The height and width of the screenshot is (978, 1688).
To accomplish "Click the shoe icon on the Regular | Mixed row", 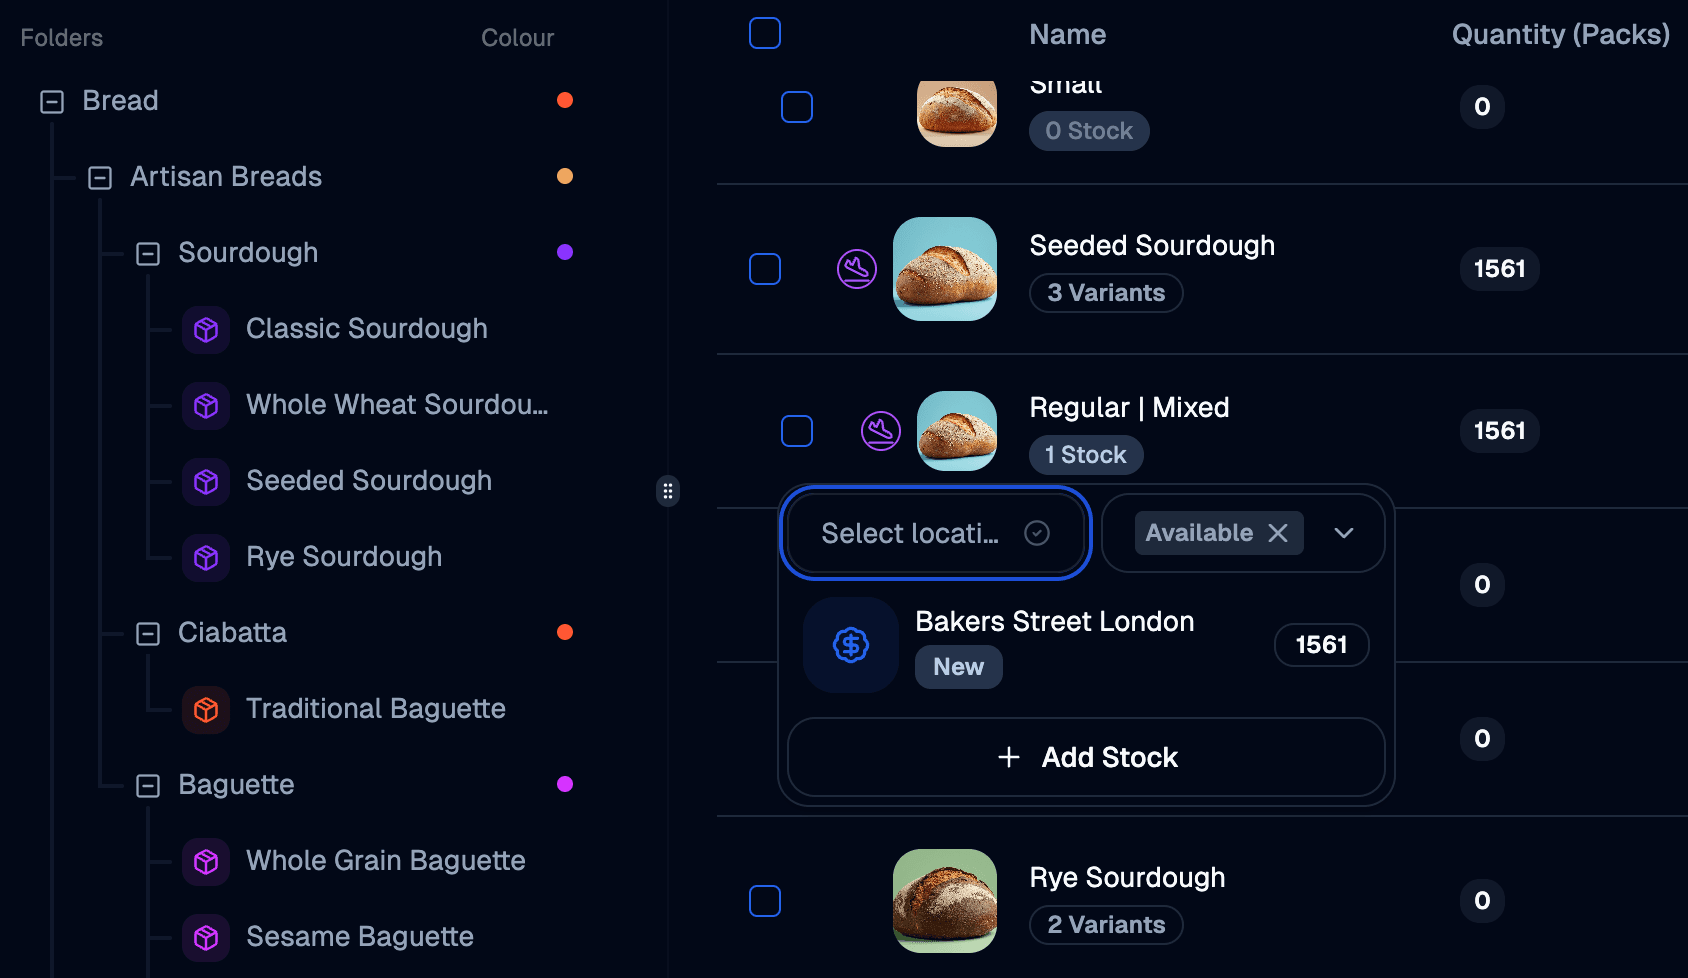I will click(880, 431).
